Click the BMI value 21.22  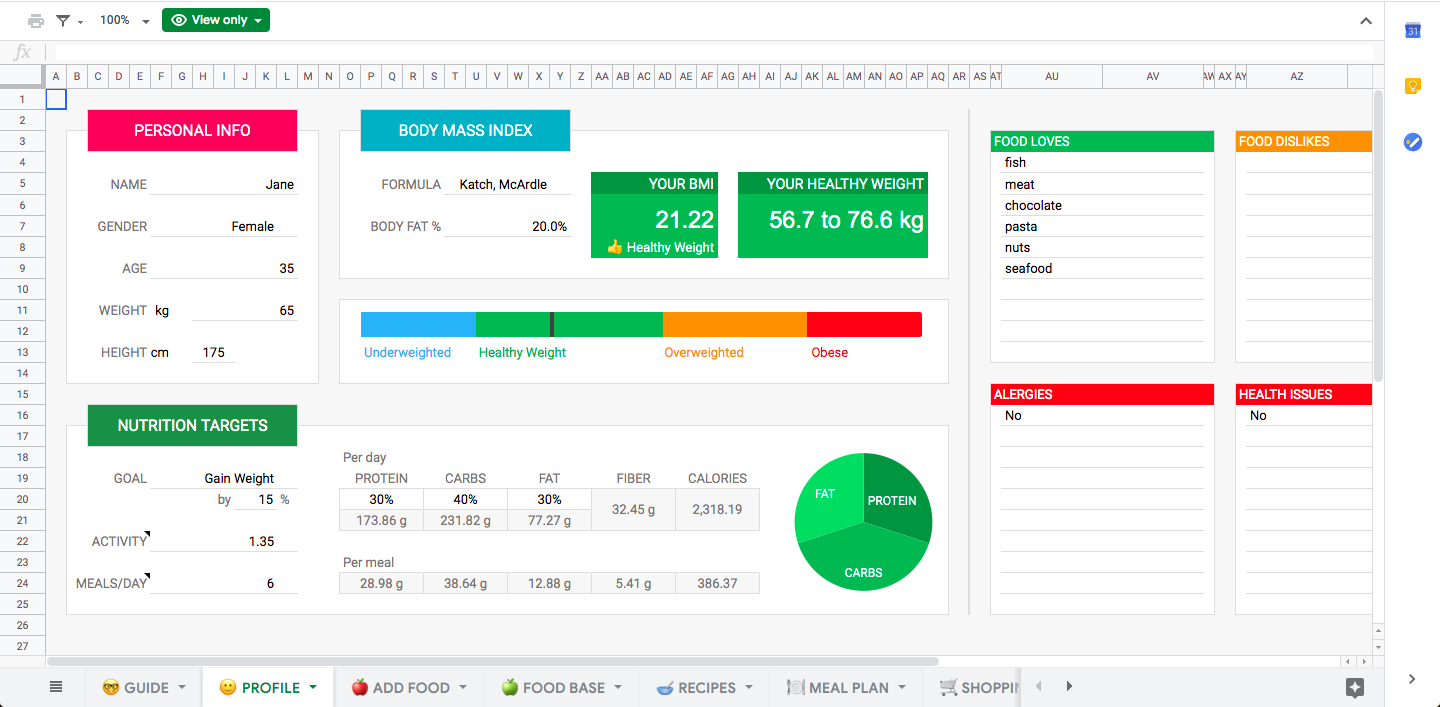684,219
